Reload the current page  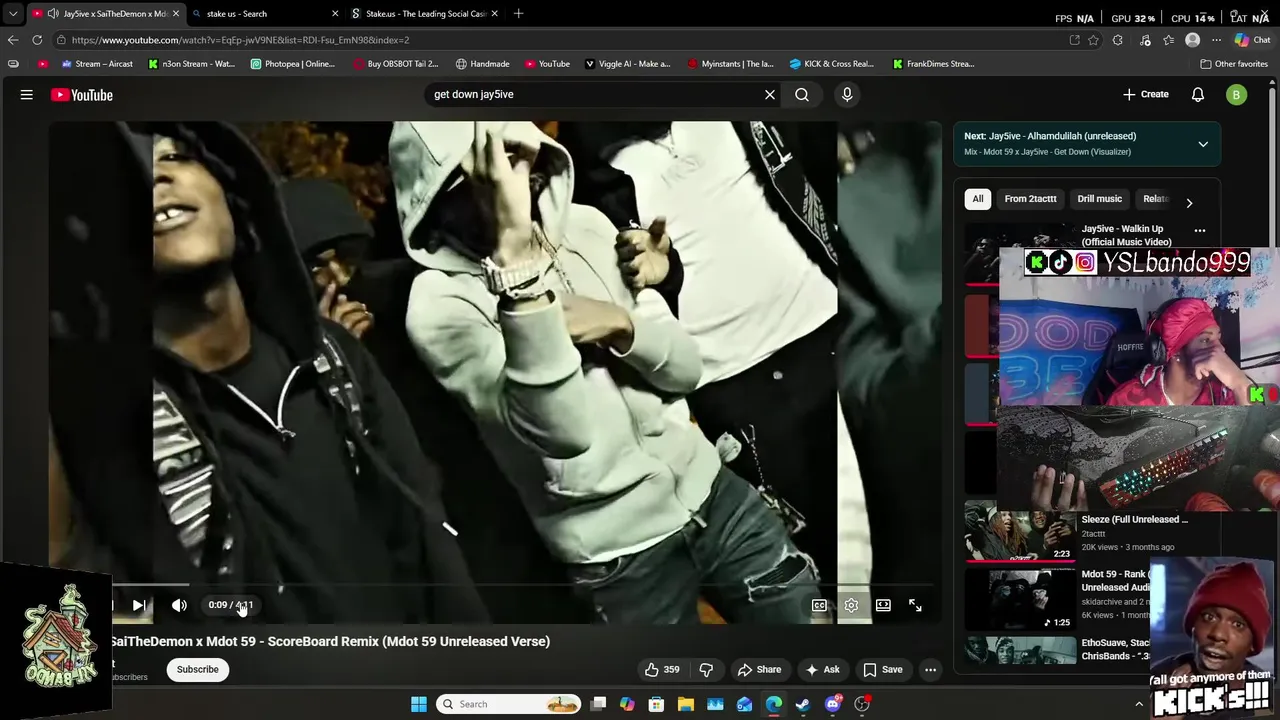(x=37, y=40)
